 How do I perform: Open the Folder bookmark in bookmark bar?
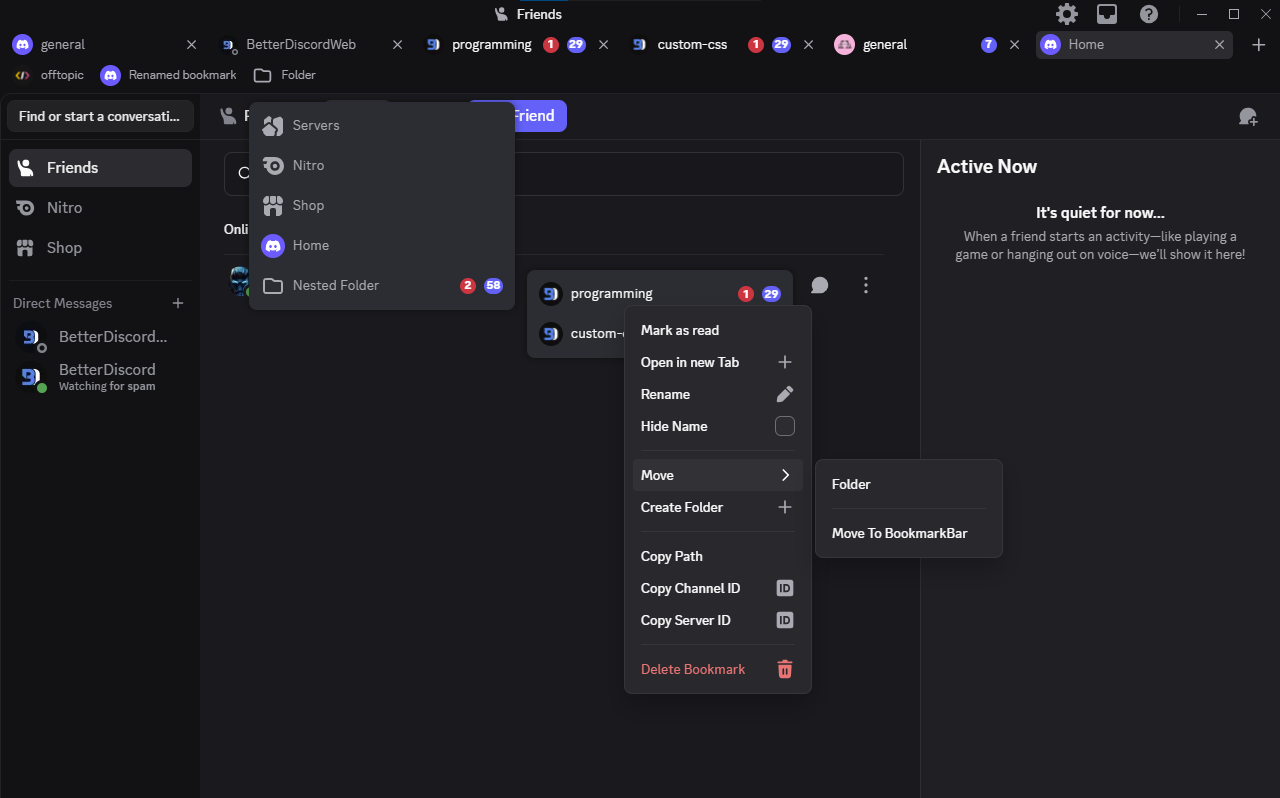(285, 75)
